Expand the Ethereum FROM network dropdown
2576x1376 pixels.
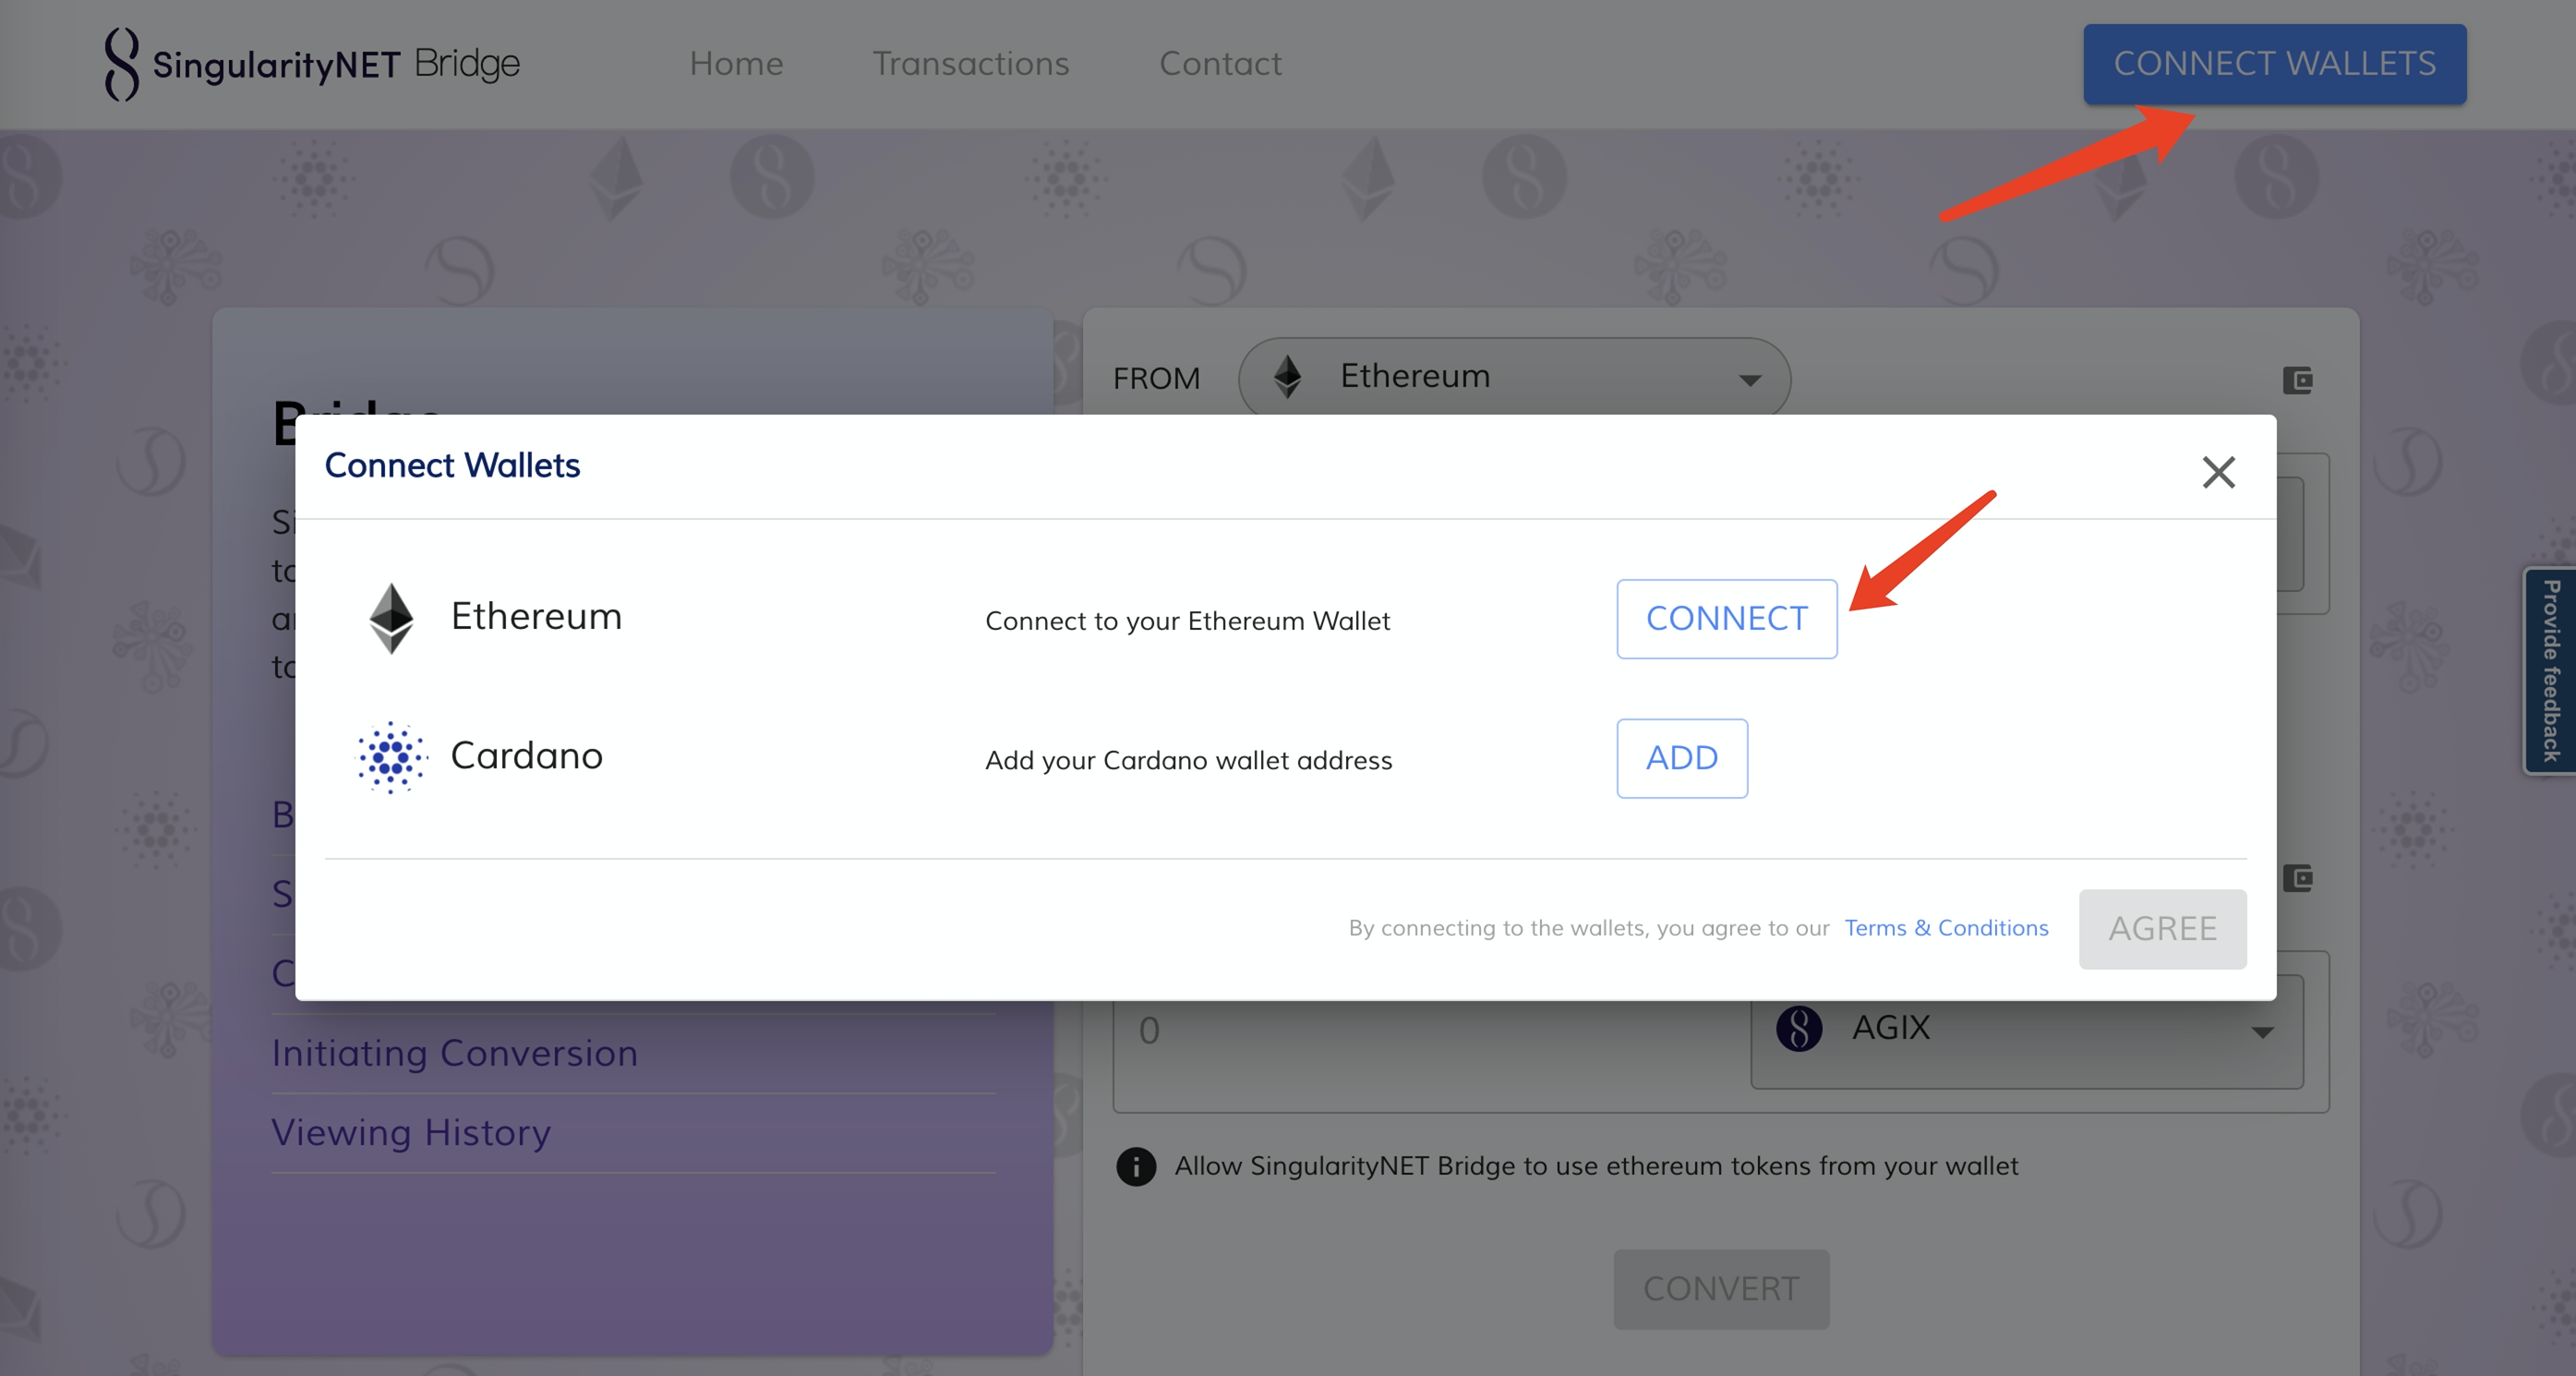[x=1749, y=380]
